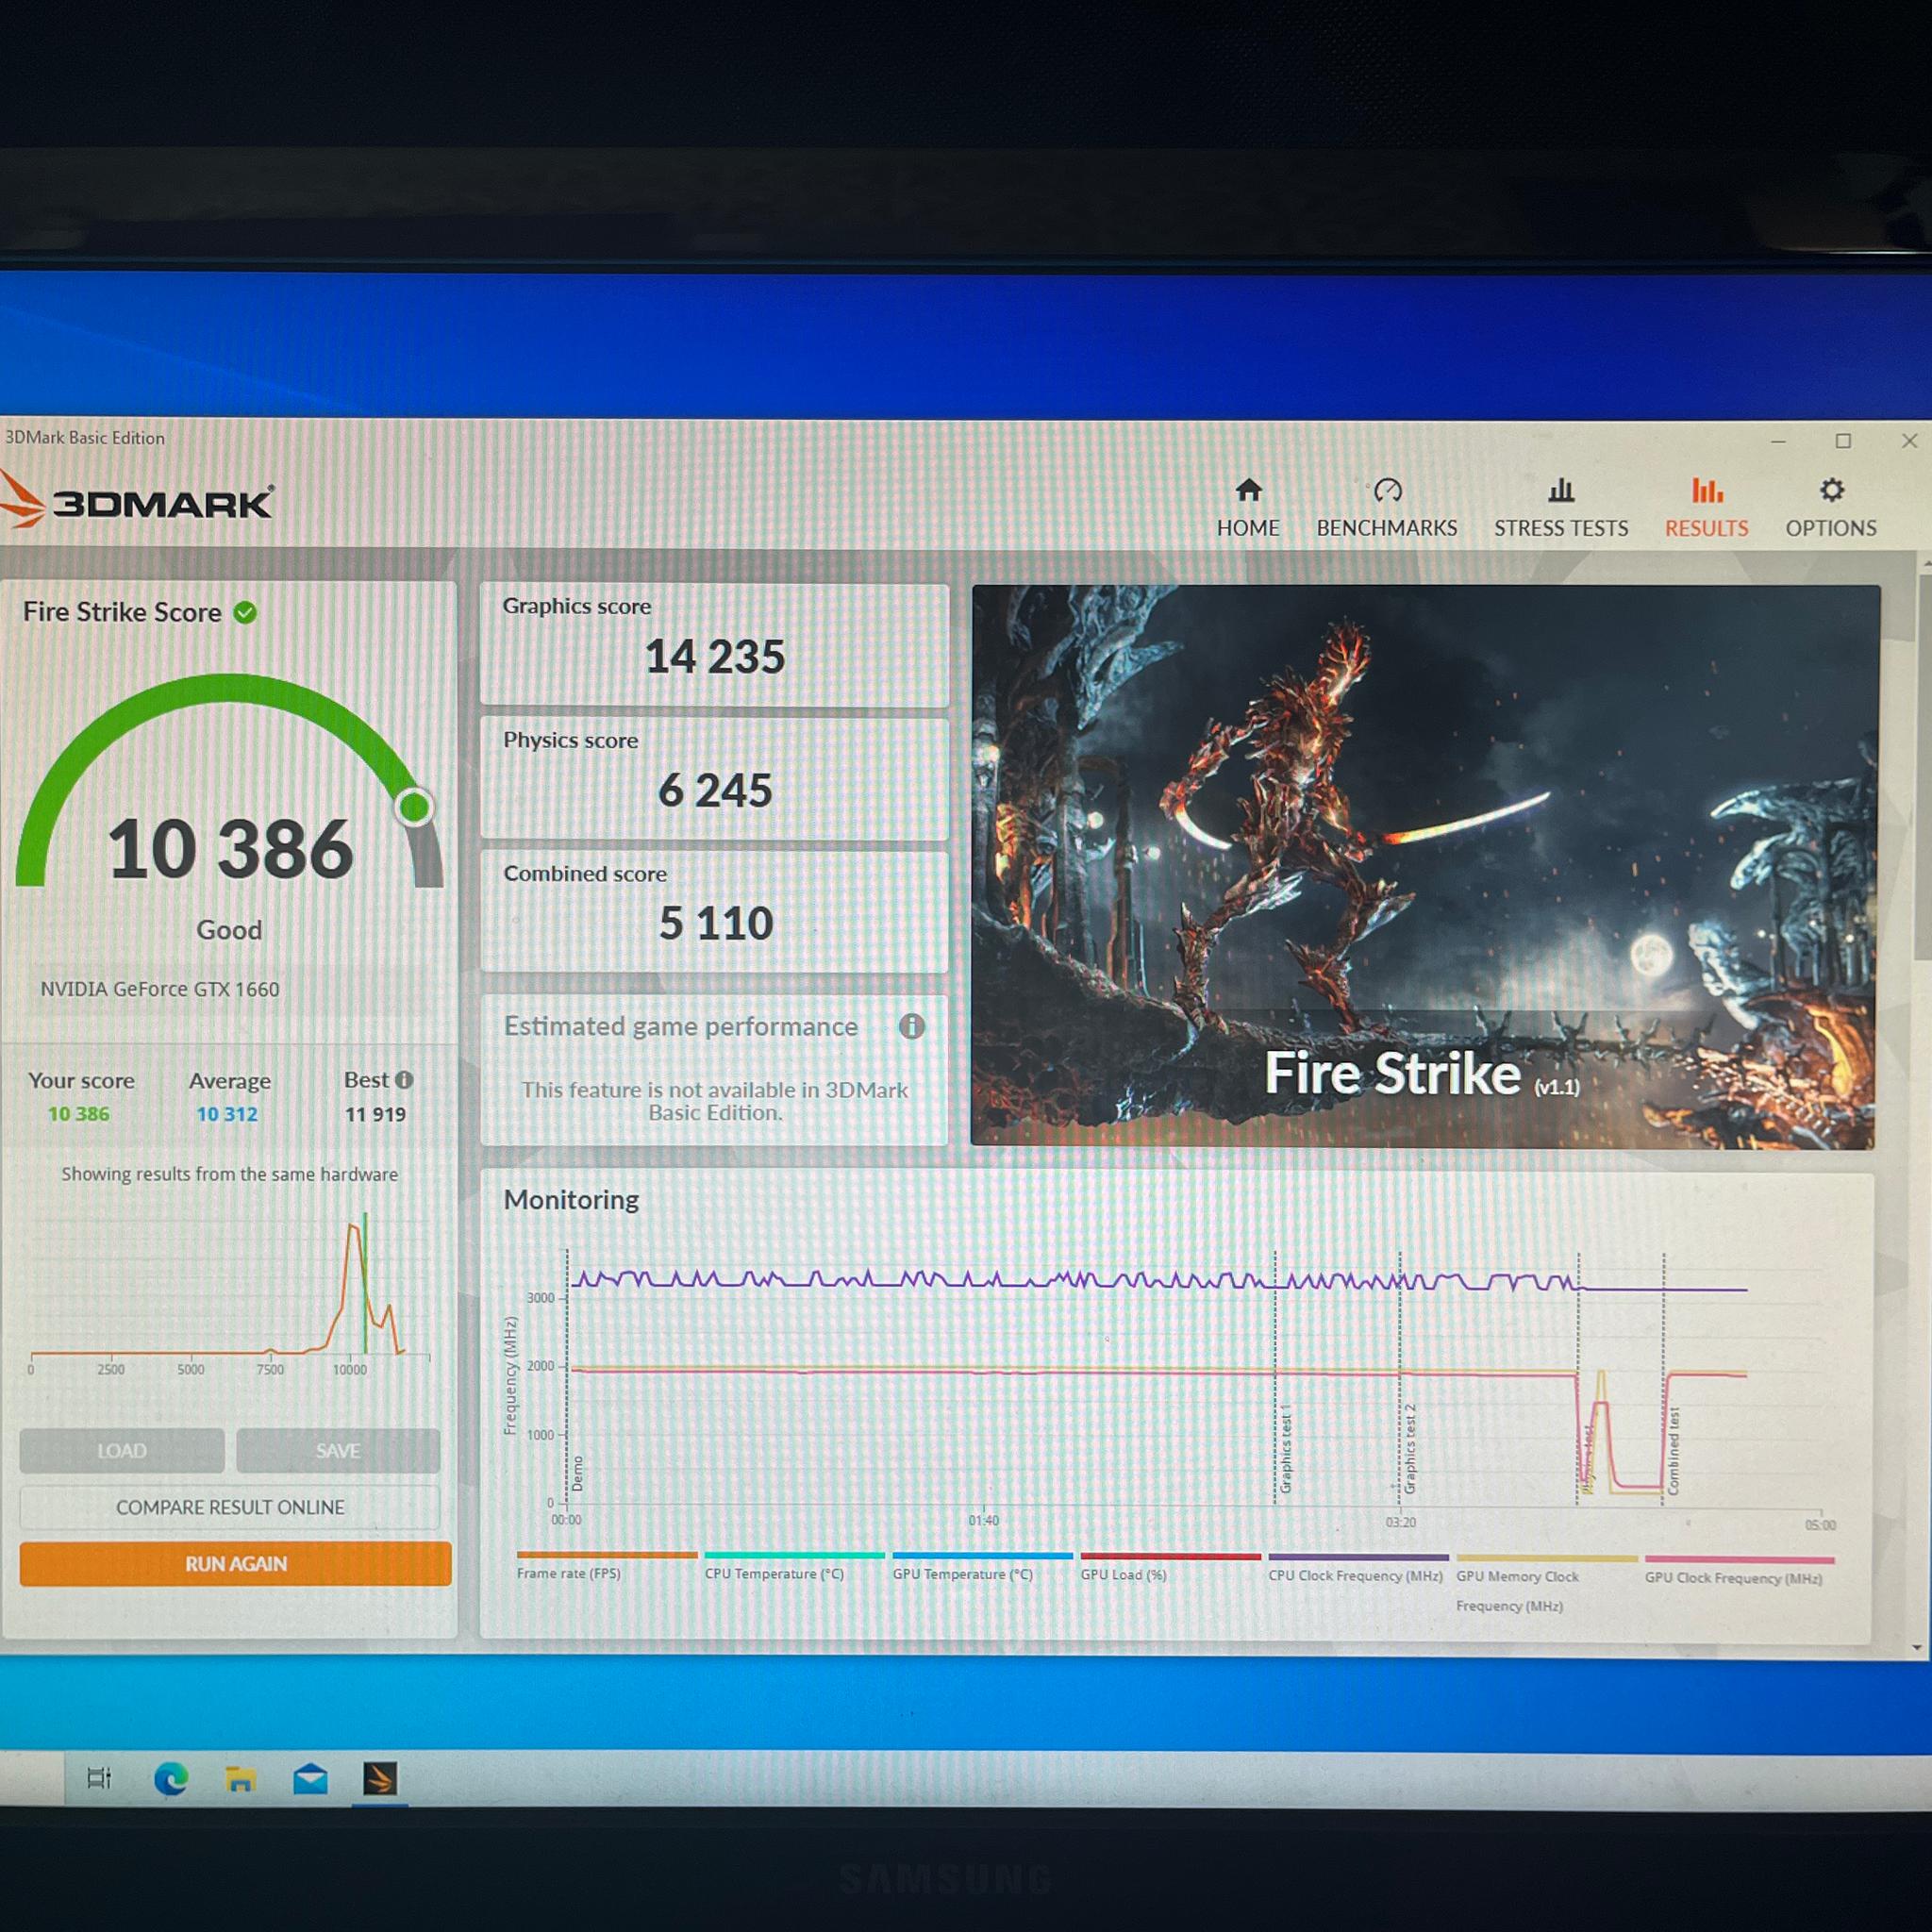Click the home house icon
The image size is (1932, 1932).
[x=1248, y=490]
